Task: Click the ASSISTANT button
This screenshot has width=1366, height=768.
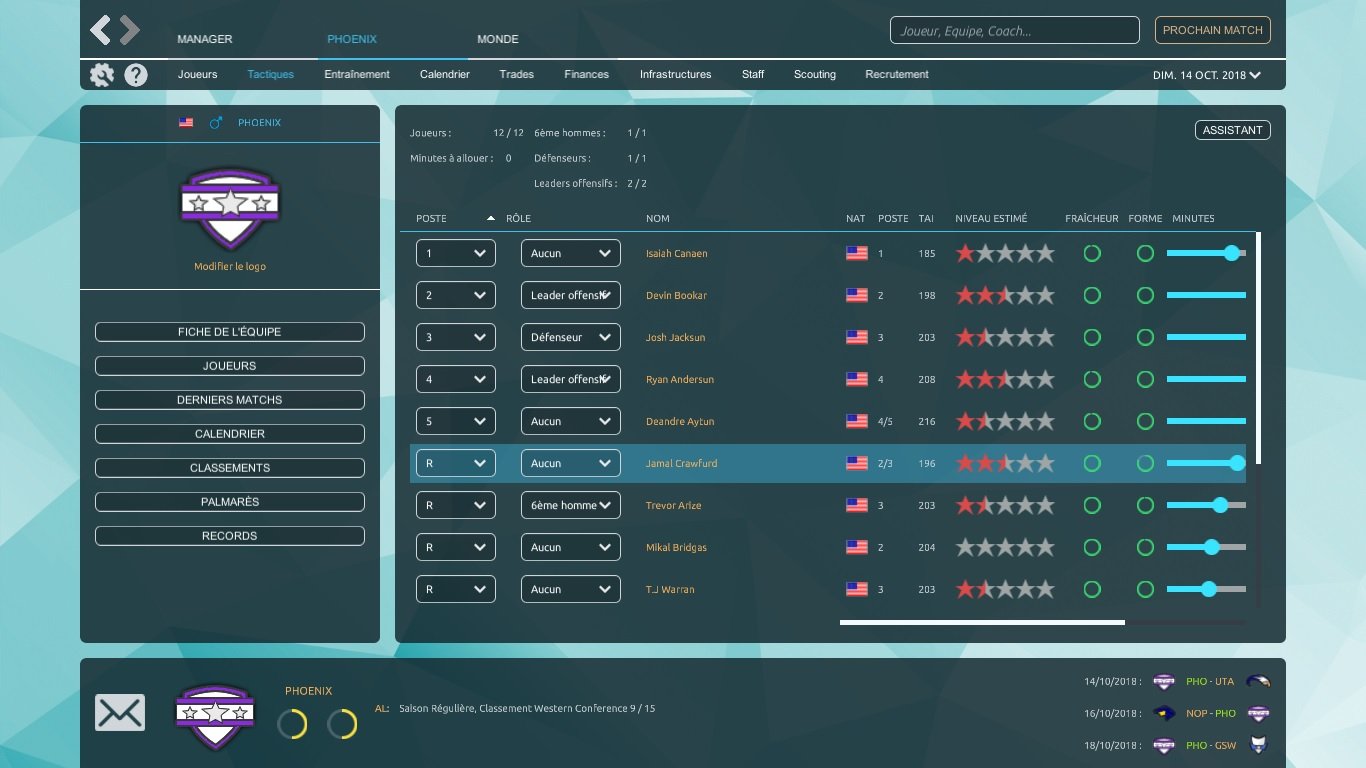Action: (x=1232, y=131)
